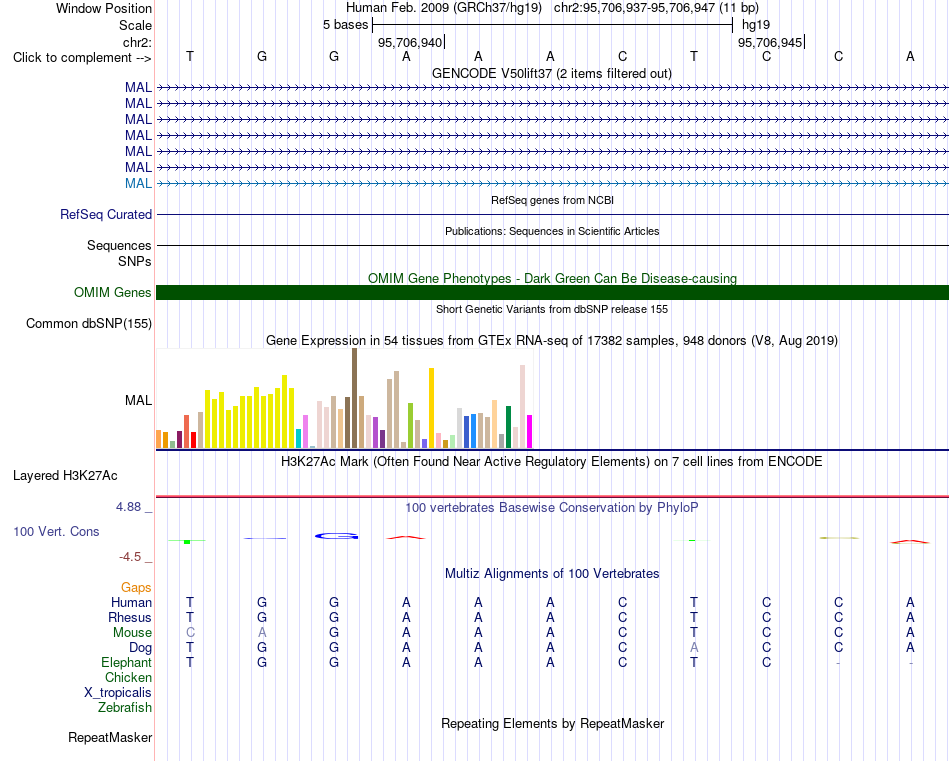The image size is (950, 761).
Task: Click the RepeatMasker track label
Action: [110, 737]
